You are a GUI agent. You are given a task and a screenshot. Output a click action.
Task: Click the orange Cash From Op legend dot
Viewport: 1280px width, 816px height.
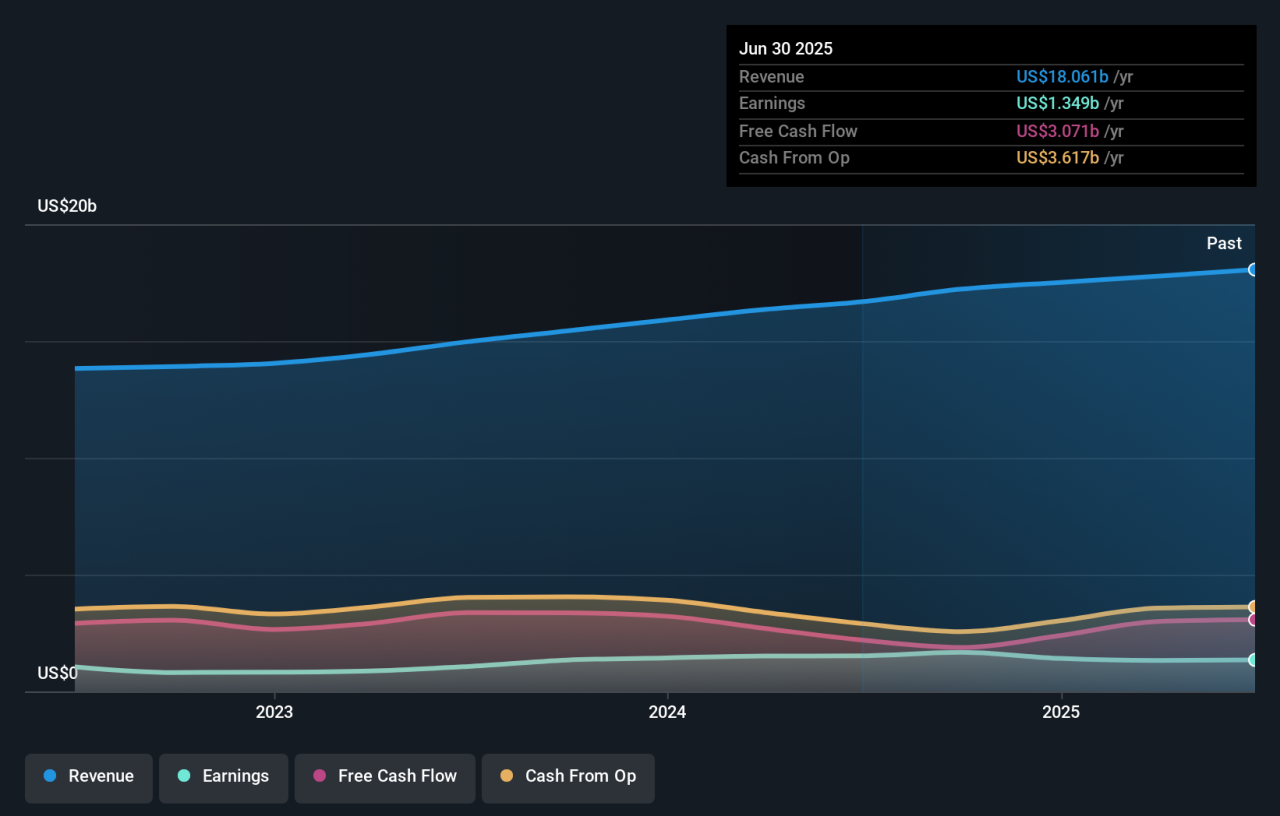[x=507, y=776]
